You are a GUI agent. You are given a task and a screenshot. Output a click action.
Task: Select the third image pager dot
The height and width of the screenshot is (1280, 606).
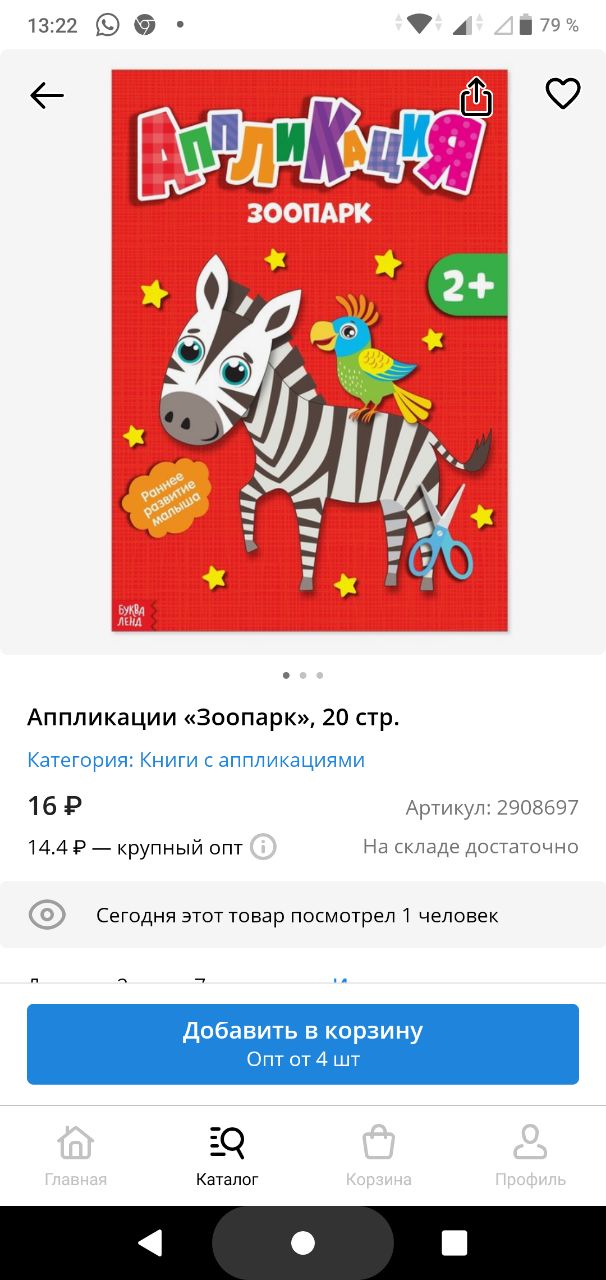[x=320, y=675]
